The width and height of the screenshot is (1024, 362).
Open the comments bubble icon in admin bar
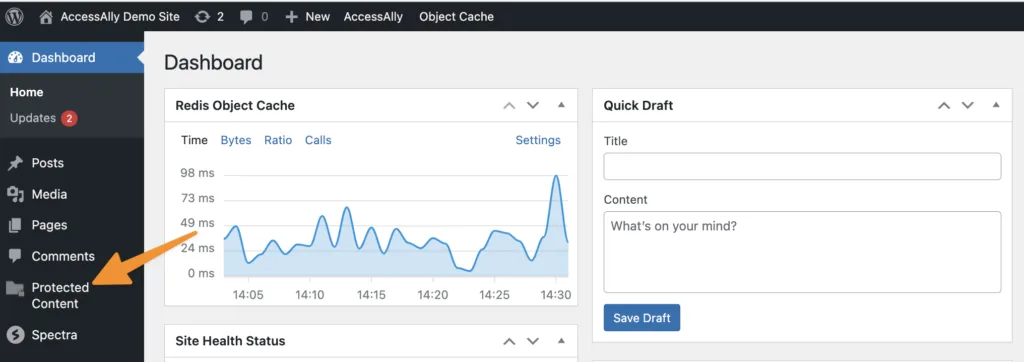tap(246, 18)
